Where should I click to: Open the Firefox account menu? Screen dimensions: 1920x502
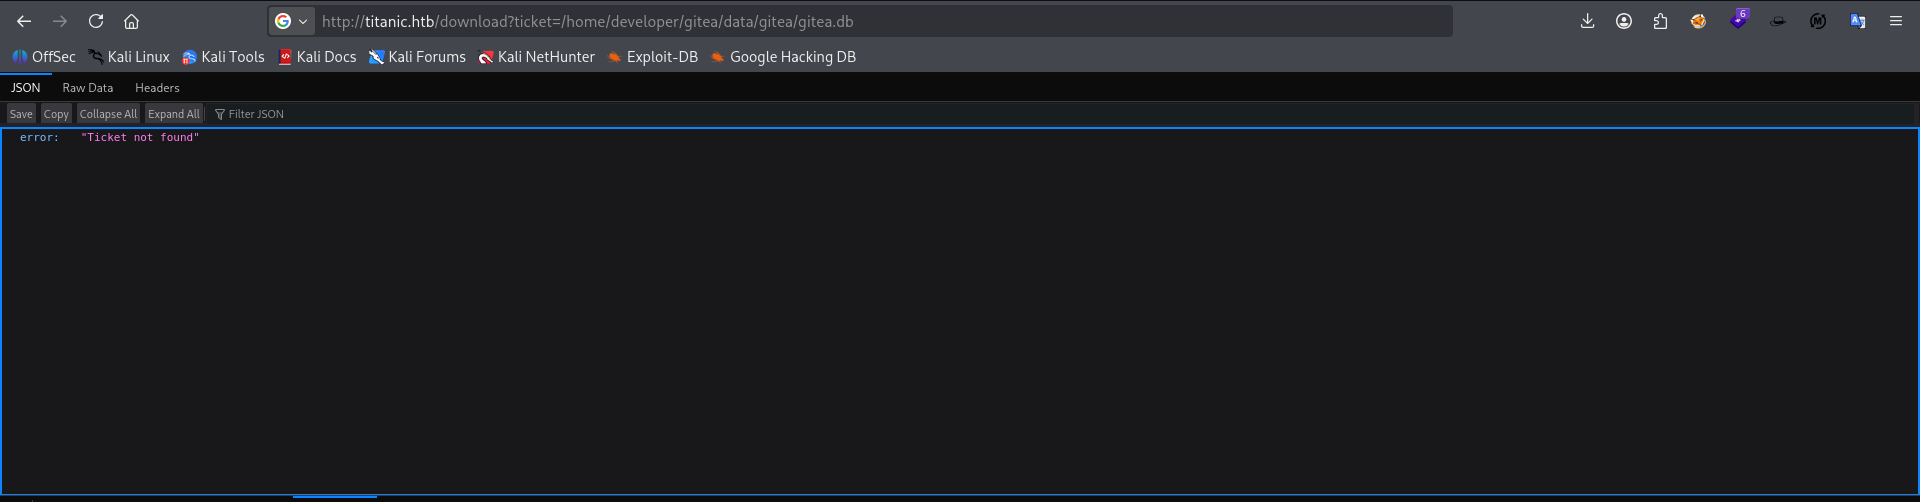[1624, 21]
